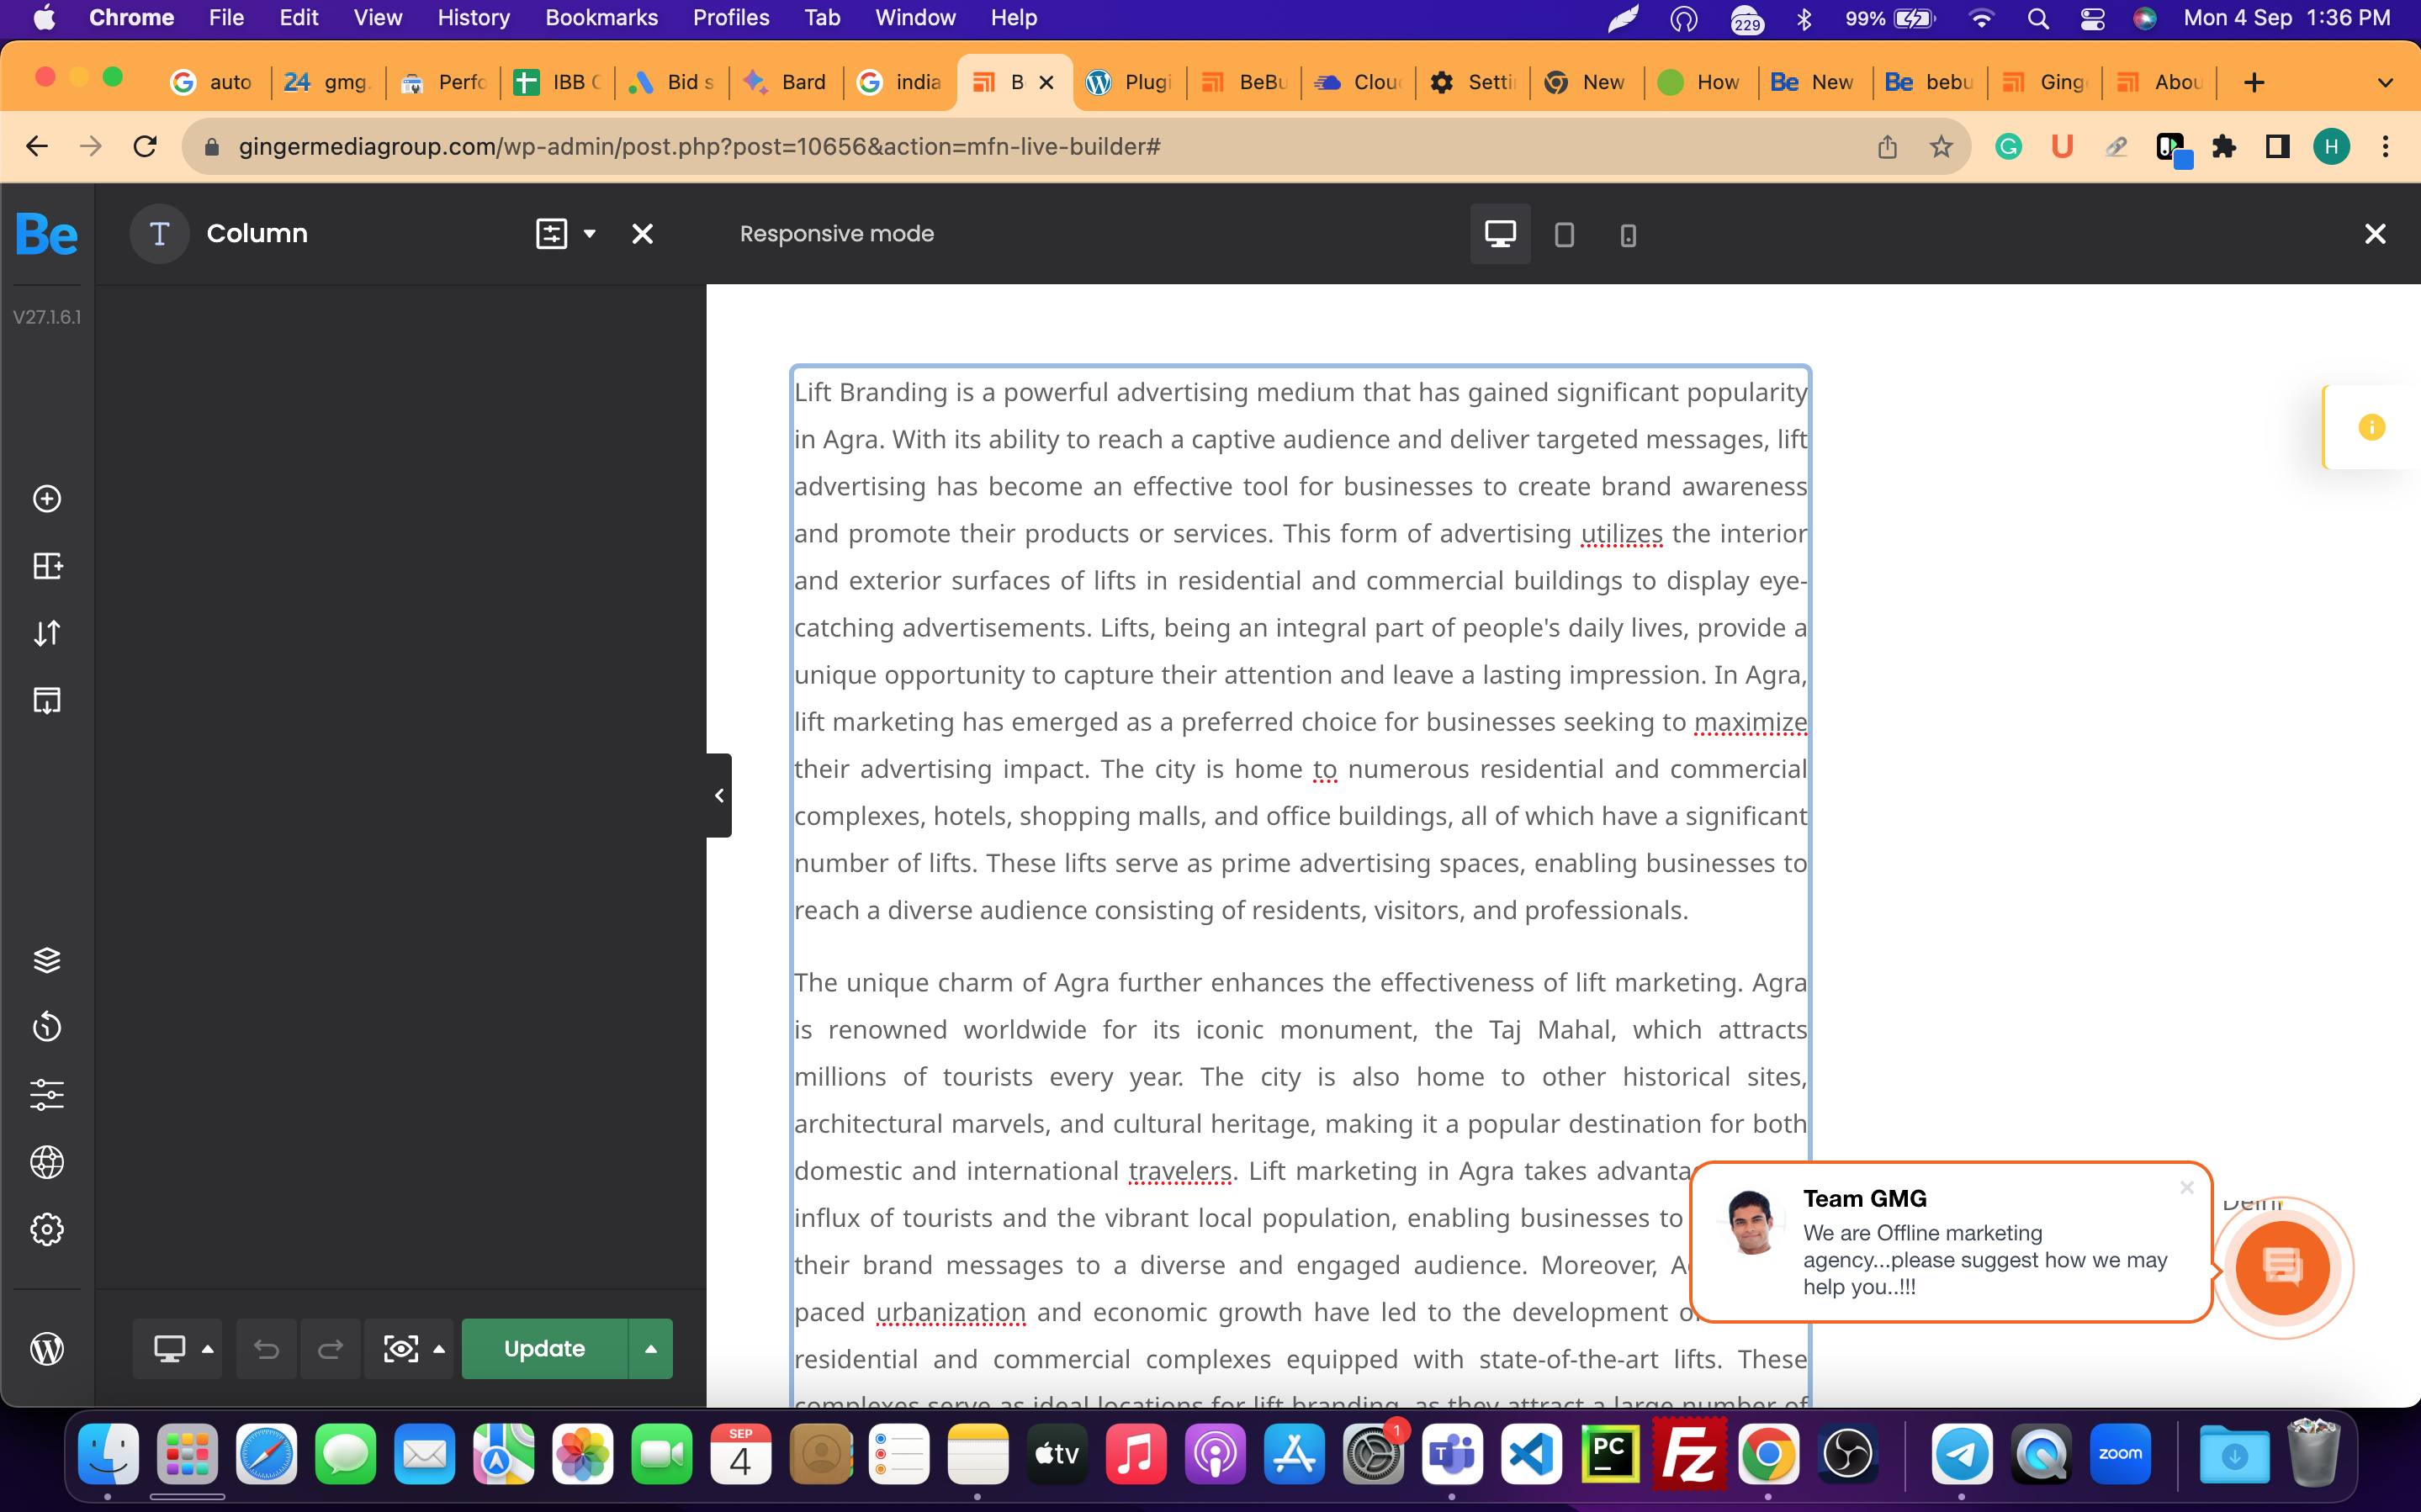Share this page icon in address bar
This screenshot has height=1512, width=2421.
(x=1887, y=147)
